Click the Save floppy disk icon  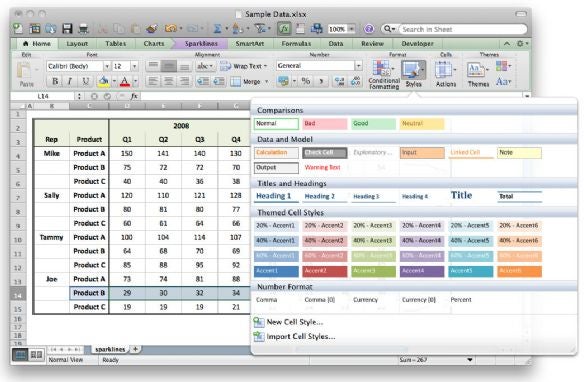click(x=67, y=29)
